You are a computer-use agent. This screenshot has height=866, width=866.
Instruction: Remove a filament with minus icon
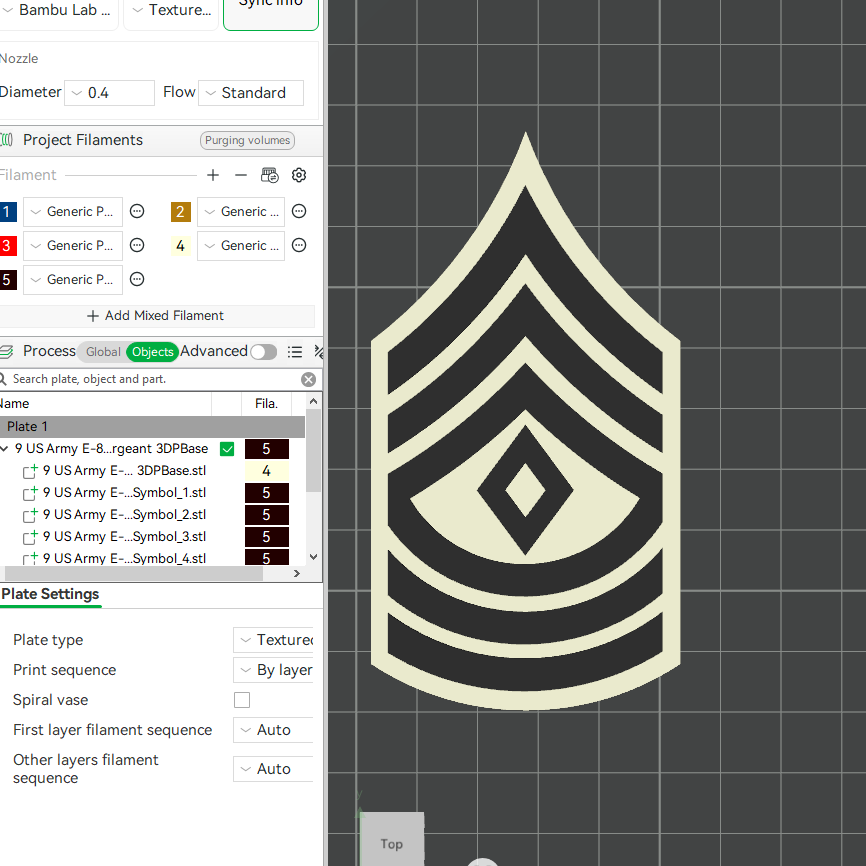coord(241,175)
